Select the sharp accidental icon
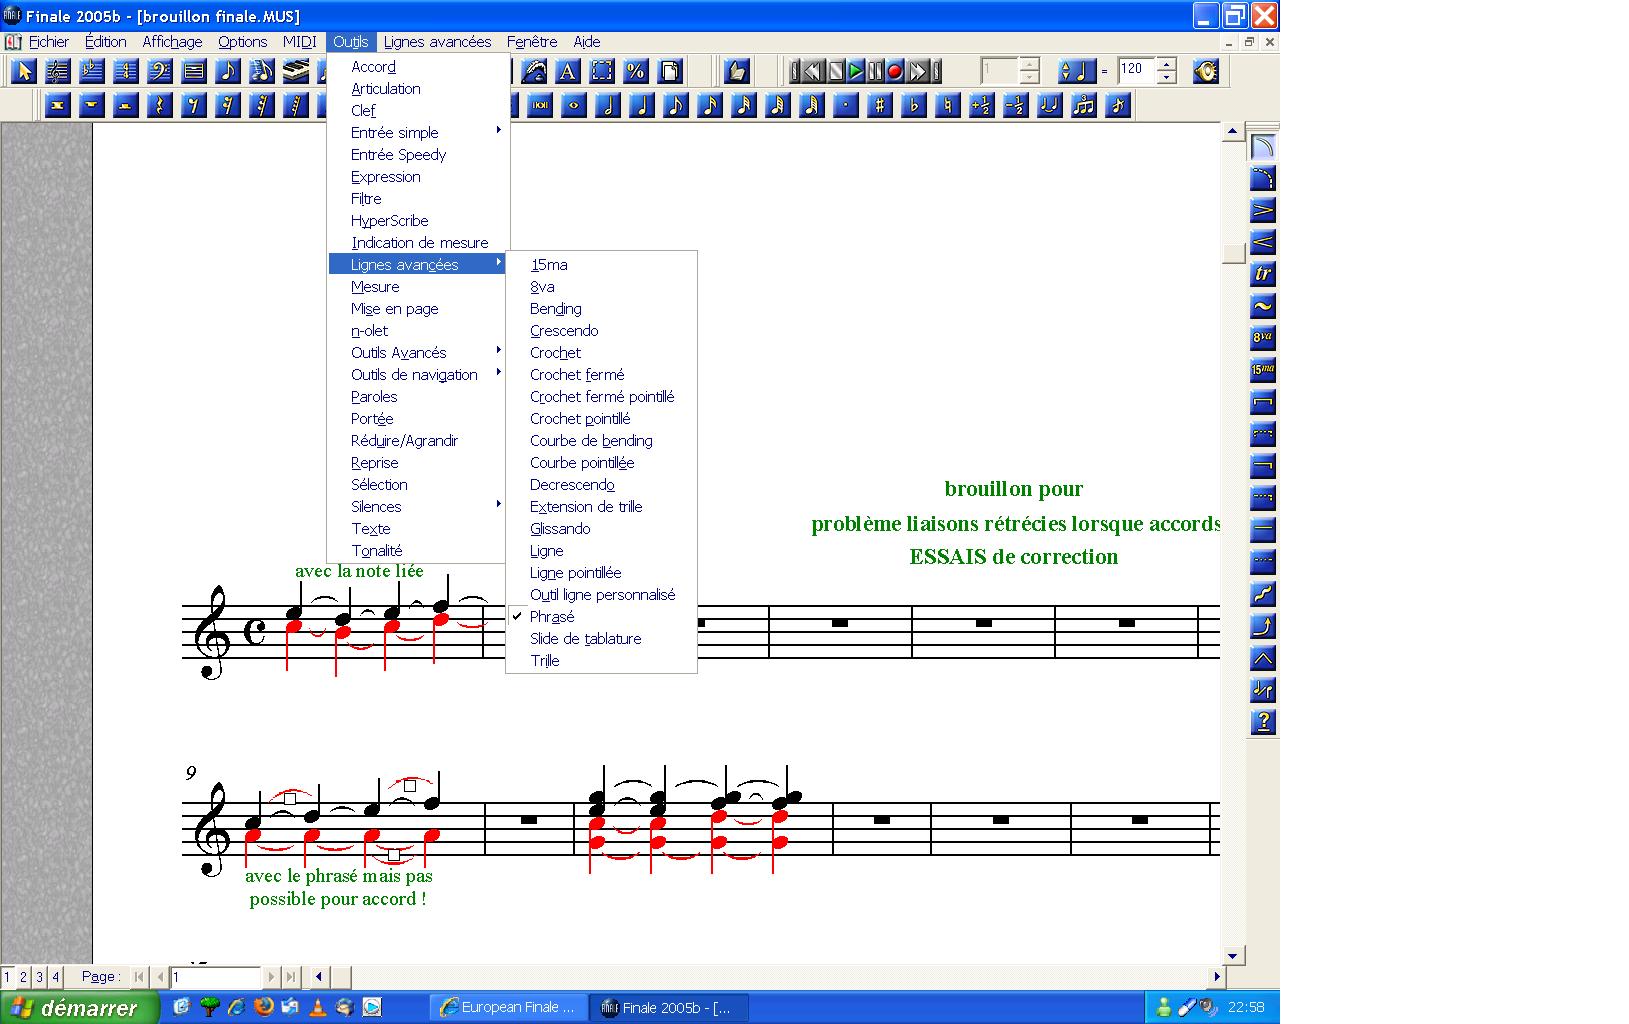 [879, 105]
